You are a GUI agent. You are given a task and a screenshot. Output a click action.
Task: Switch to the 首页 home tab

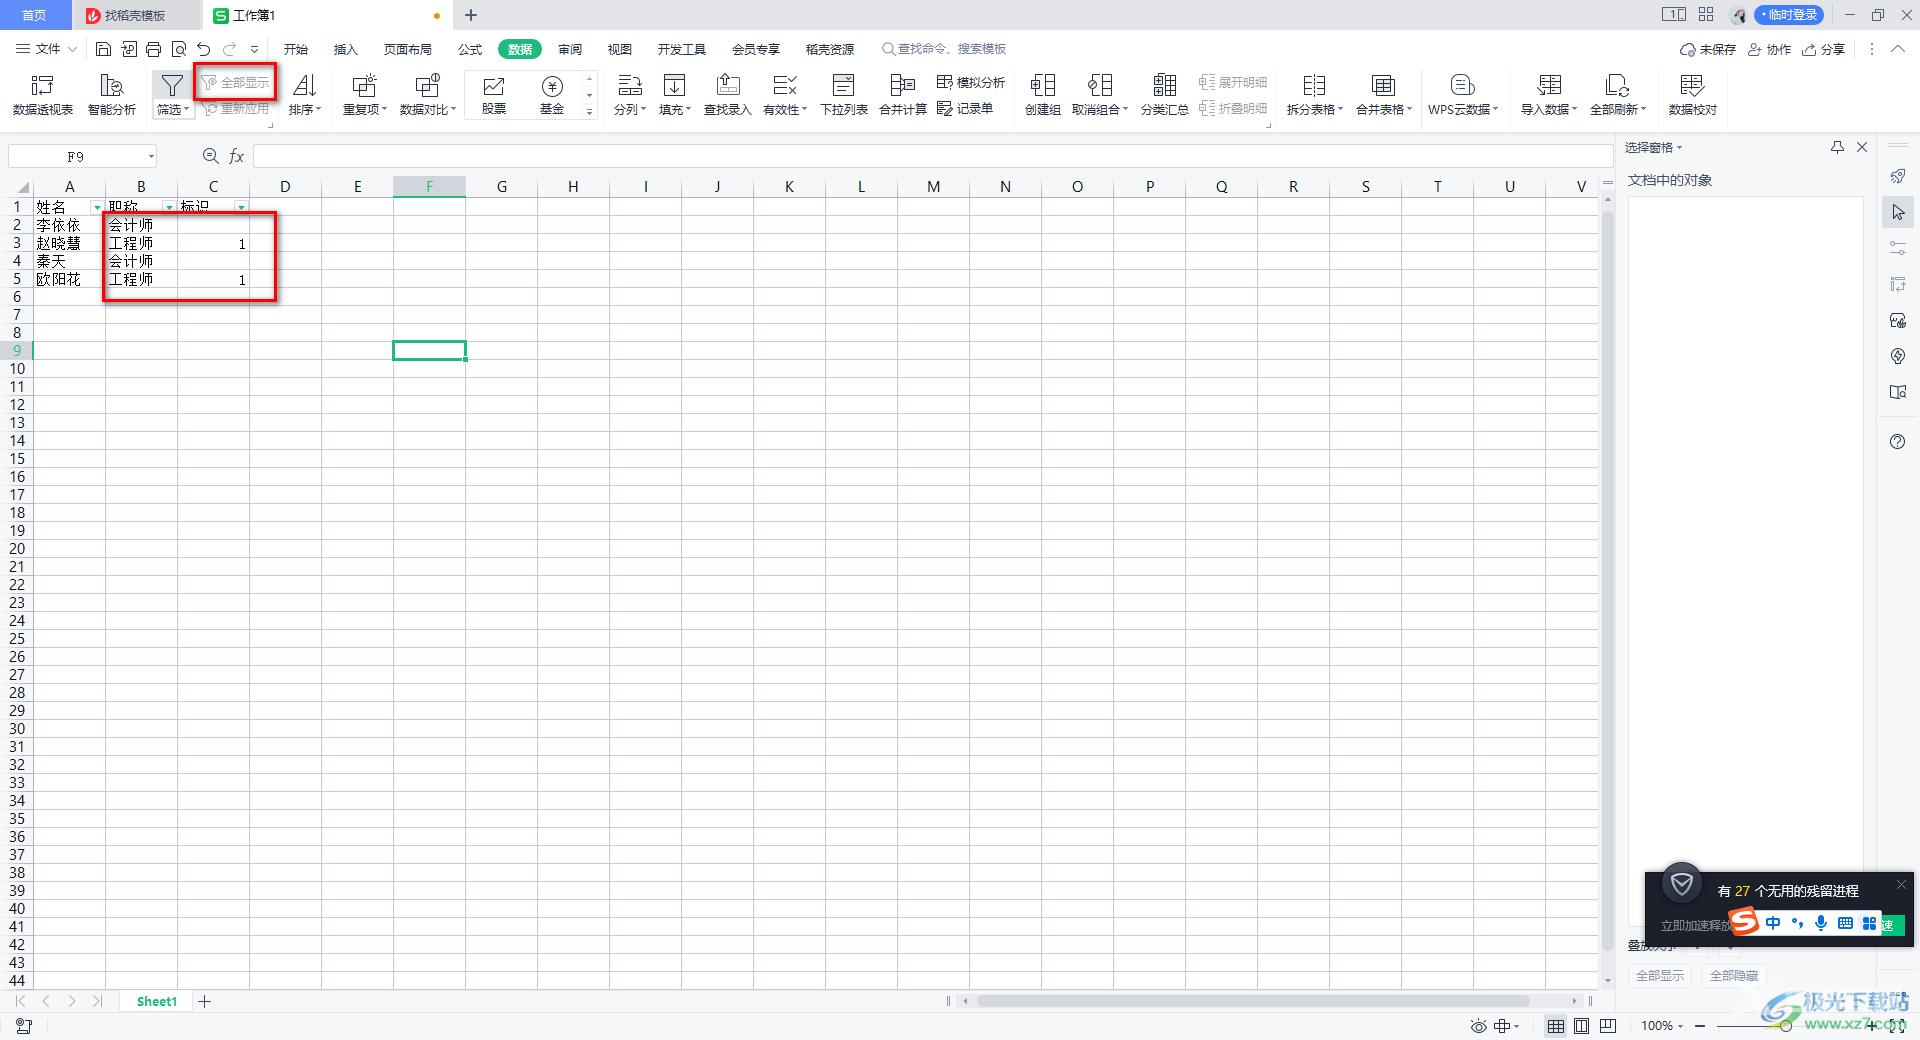[34, 15]
